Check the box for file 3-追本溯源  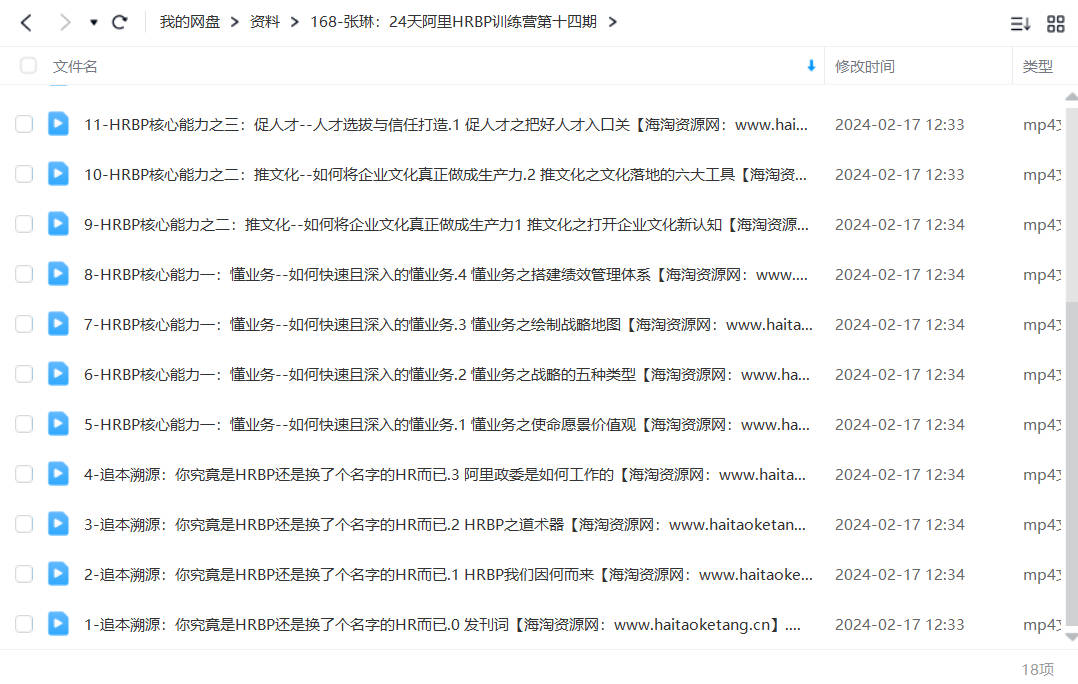point(24,525)
